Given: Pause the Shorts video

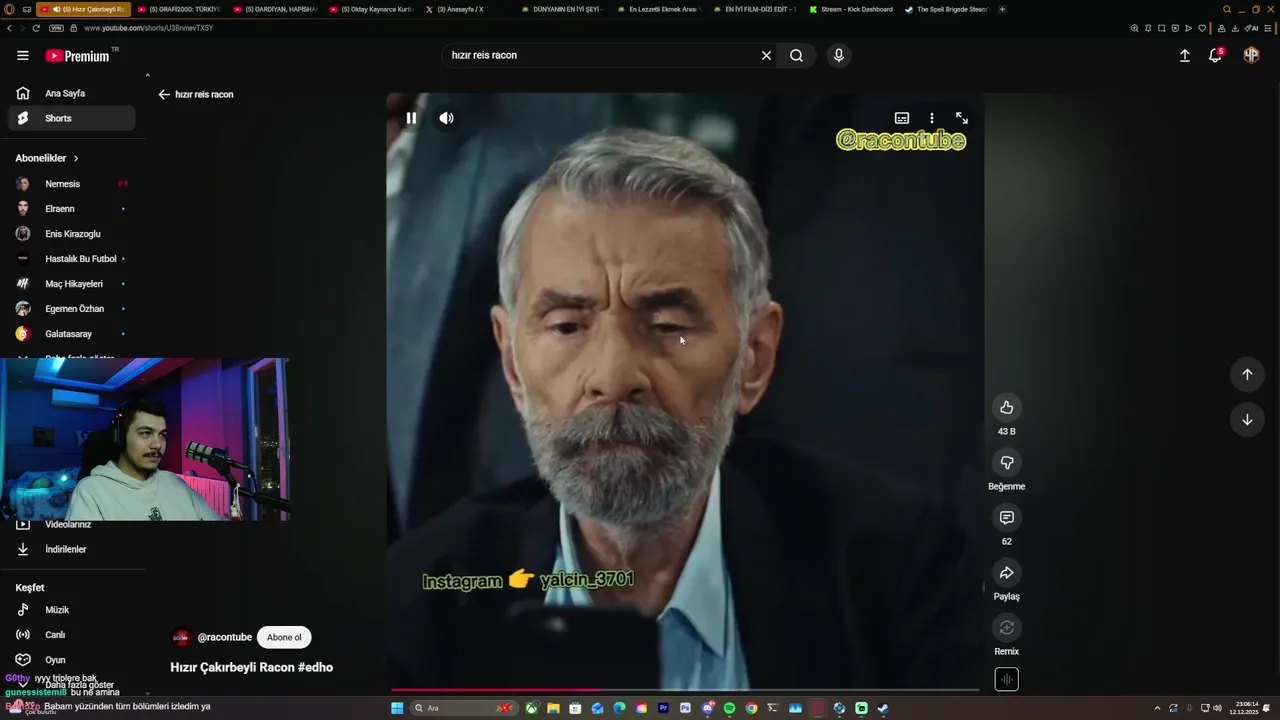Looking at the screenshot, I should point(411,118).
